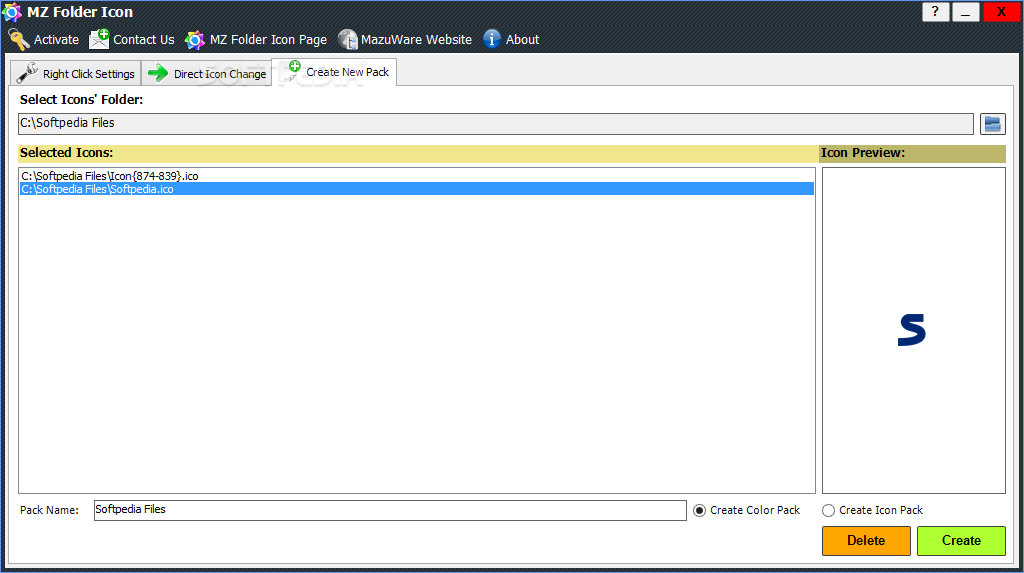Close the MZ Folder Icon window
The image size is (1024, 573).
point(1001,12)
